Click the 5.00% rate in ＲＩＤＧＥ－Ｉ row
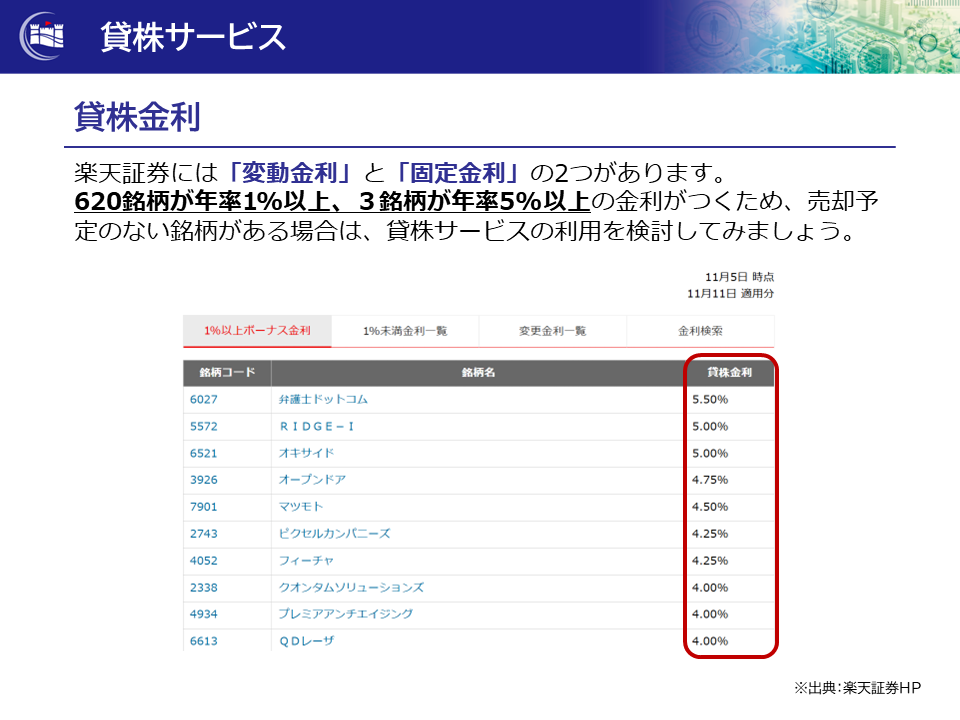 tap(710, 426)
